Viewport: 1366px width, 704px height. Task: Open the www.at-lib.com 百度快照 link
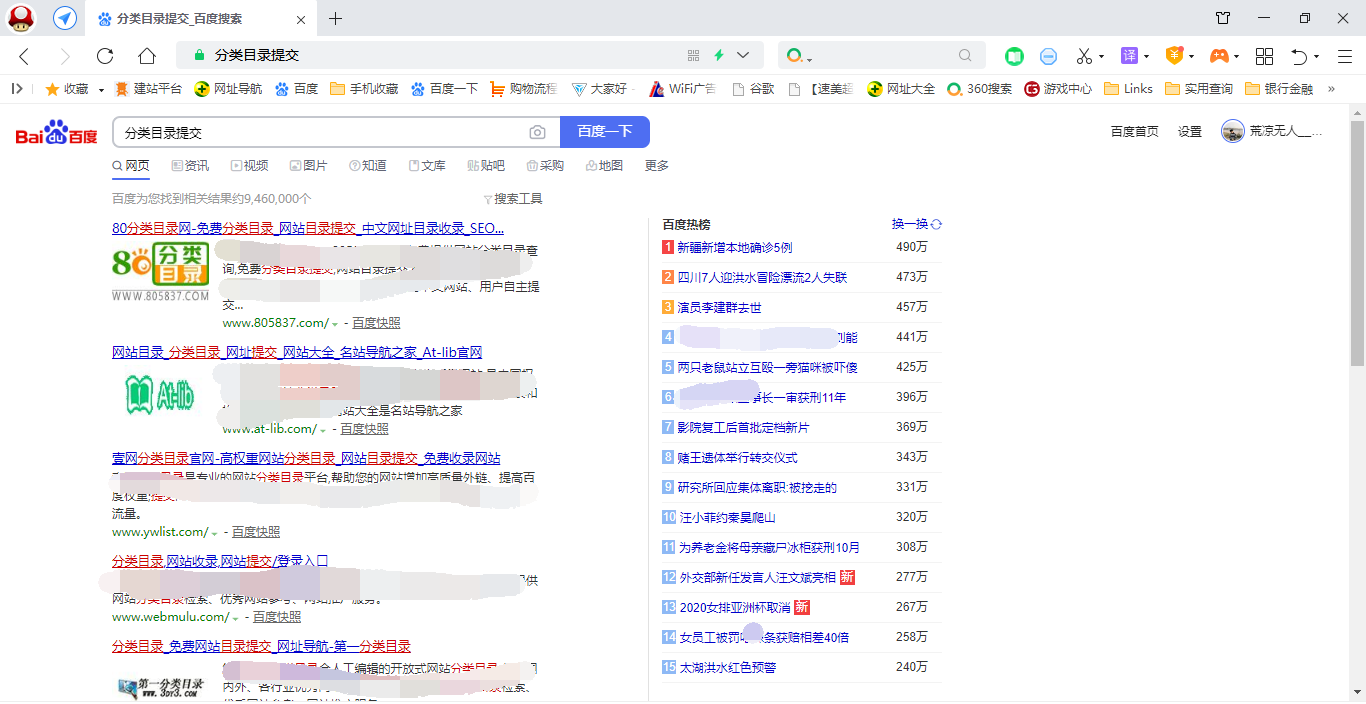(362, 429)
